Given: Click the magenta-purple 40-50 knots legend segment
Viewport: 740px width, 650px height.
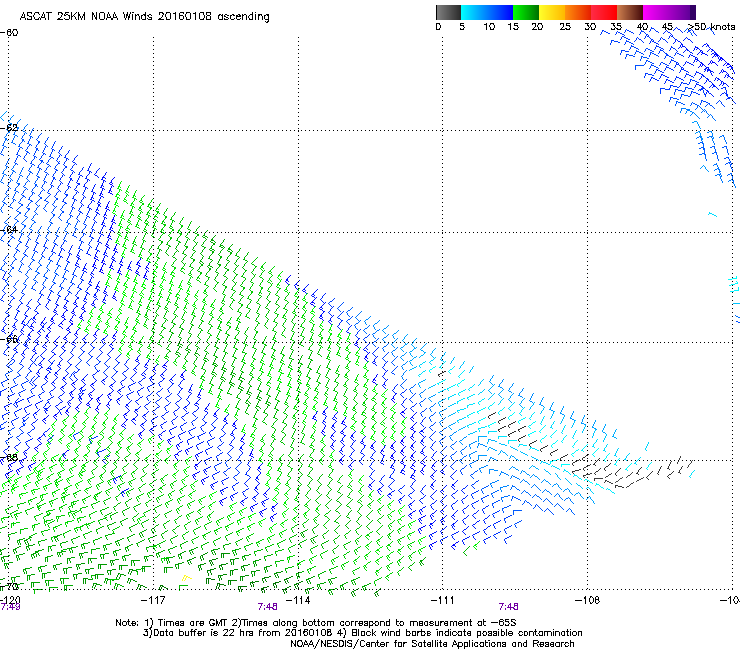Looking at the screenshot, I should pos(669,12).
